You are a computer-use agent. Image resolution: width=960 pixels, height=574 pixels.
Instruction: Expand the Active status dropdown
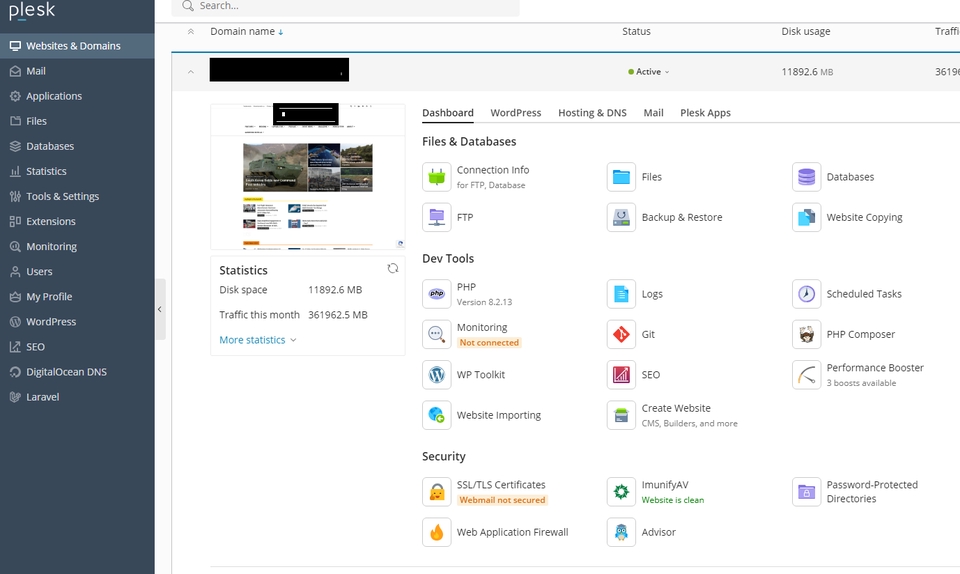click(x=648, y=72)
